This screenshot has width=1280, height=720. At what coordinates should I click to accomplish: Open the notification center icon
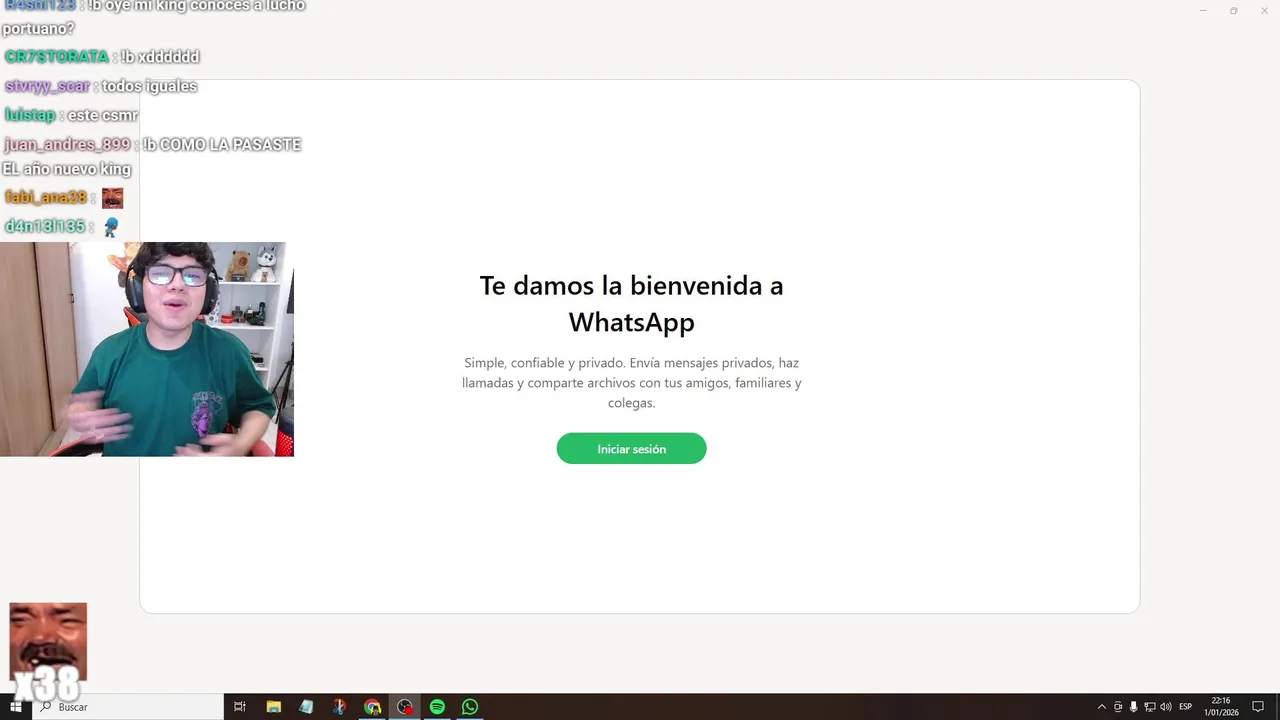[x=1258, y=707]
